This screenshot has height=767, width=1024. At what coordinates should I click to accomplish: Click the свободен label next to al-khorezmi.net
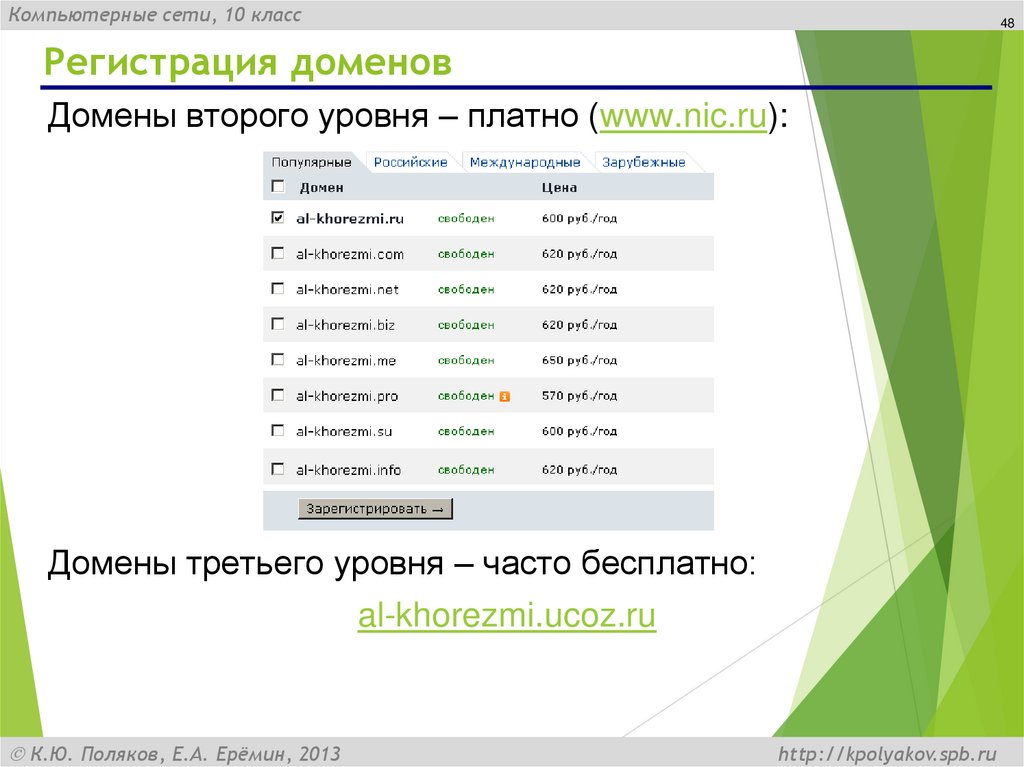[466, 288]
